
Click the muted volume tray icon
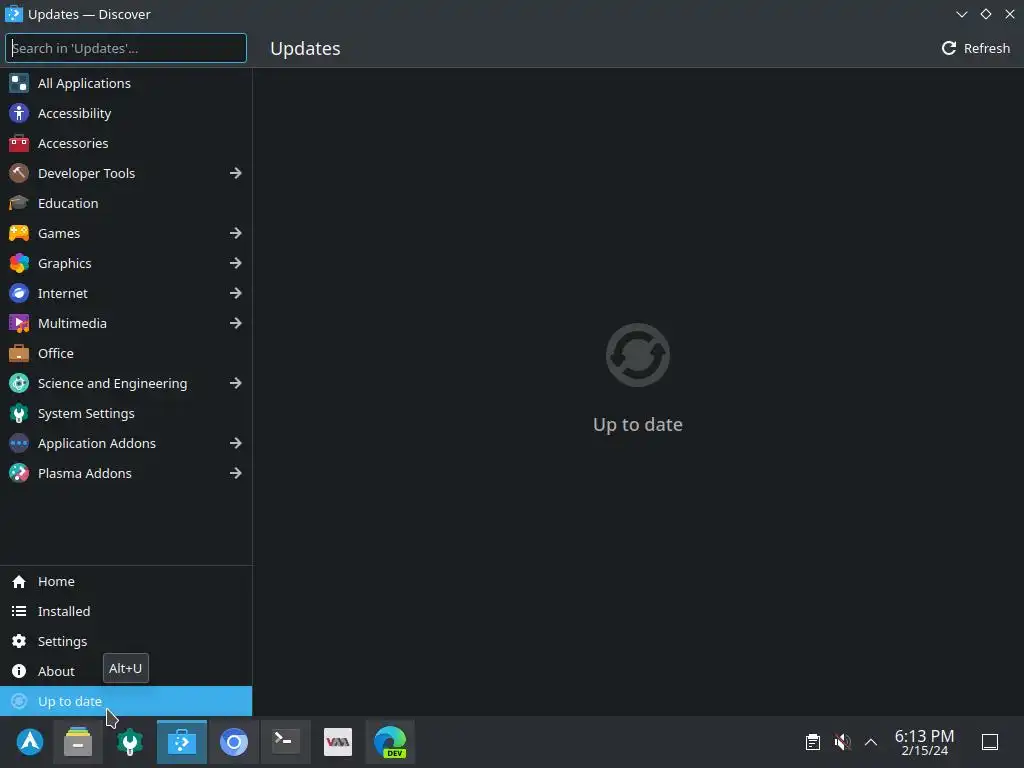coord(842,742)
